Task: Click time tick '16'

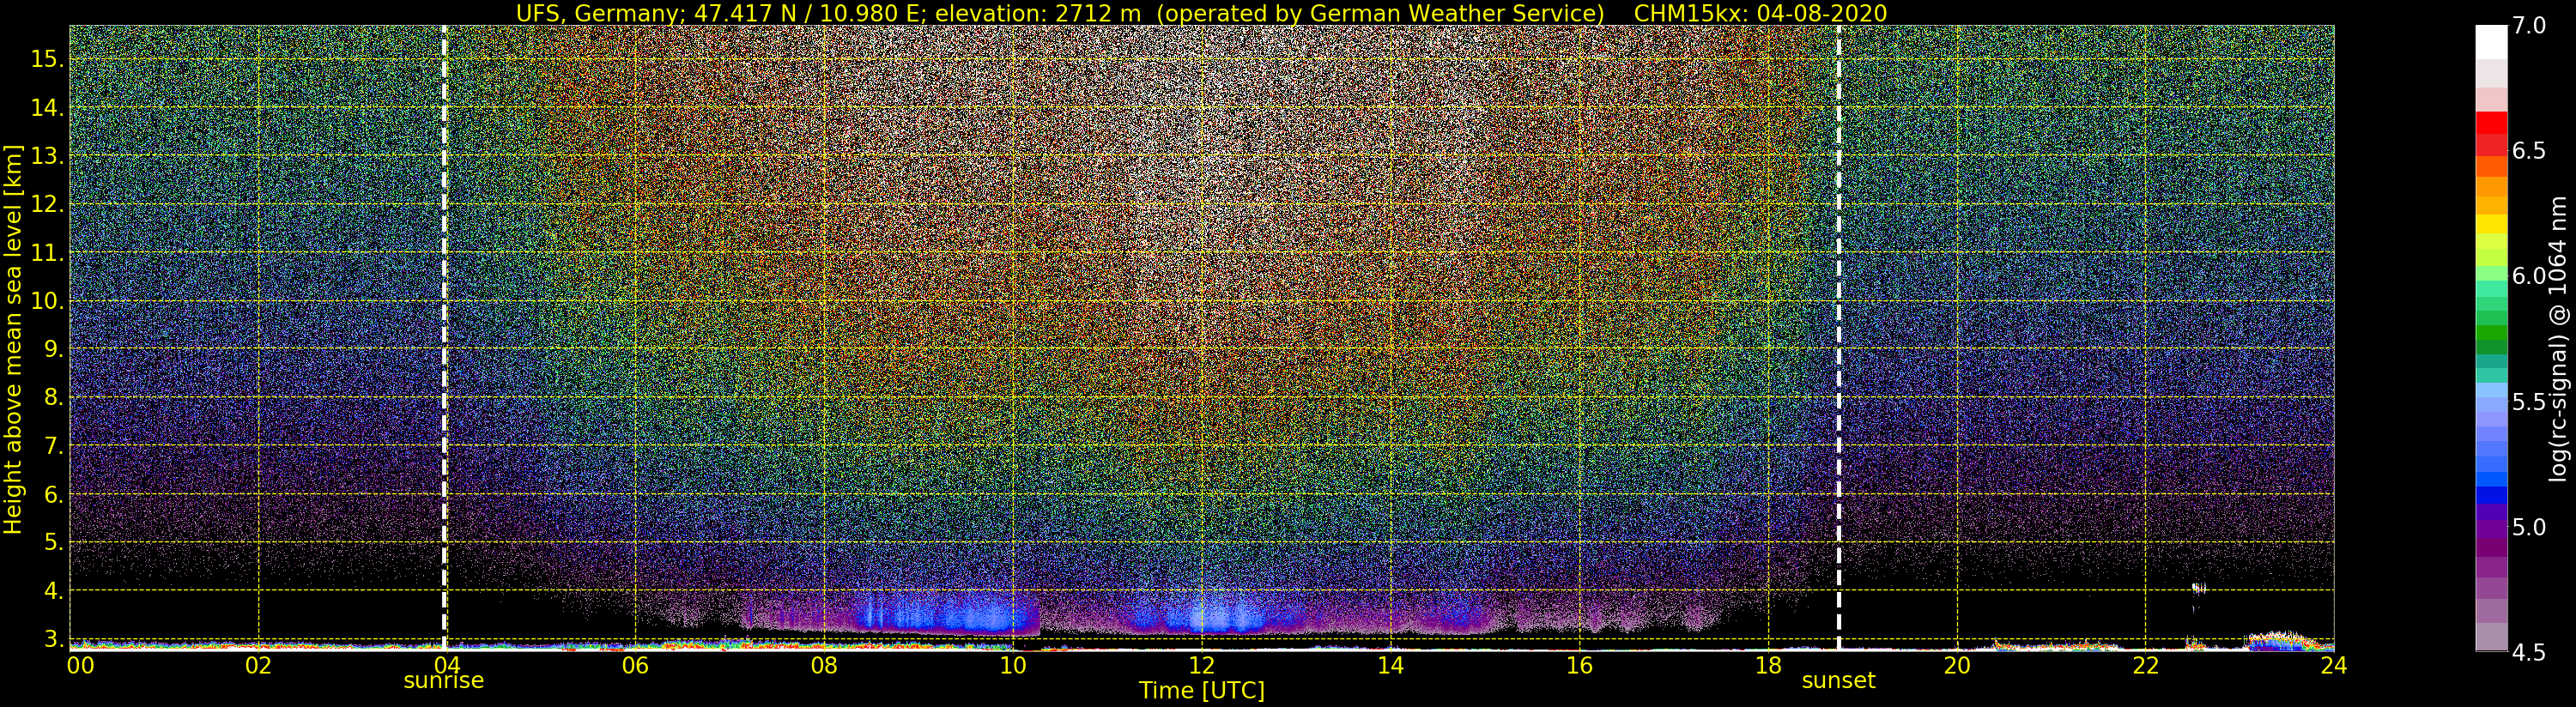Action: (x=1579, y=665)
